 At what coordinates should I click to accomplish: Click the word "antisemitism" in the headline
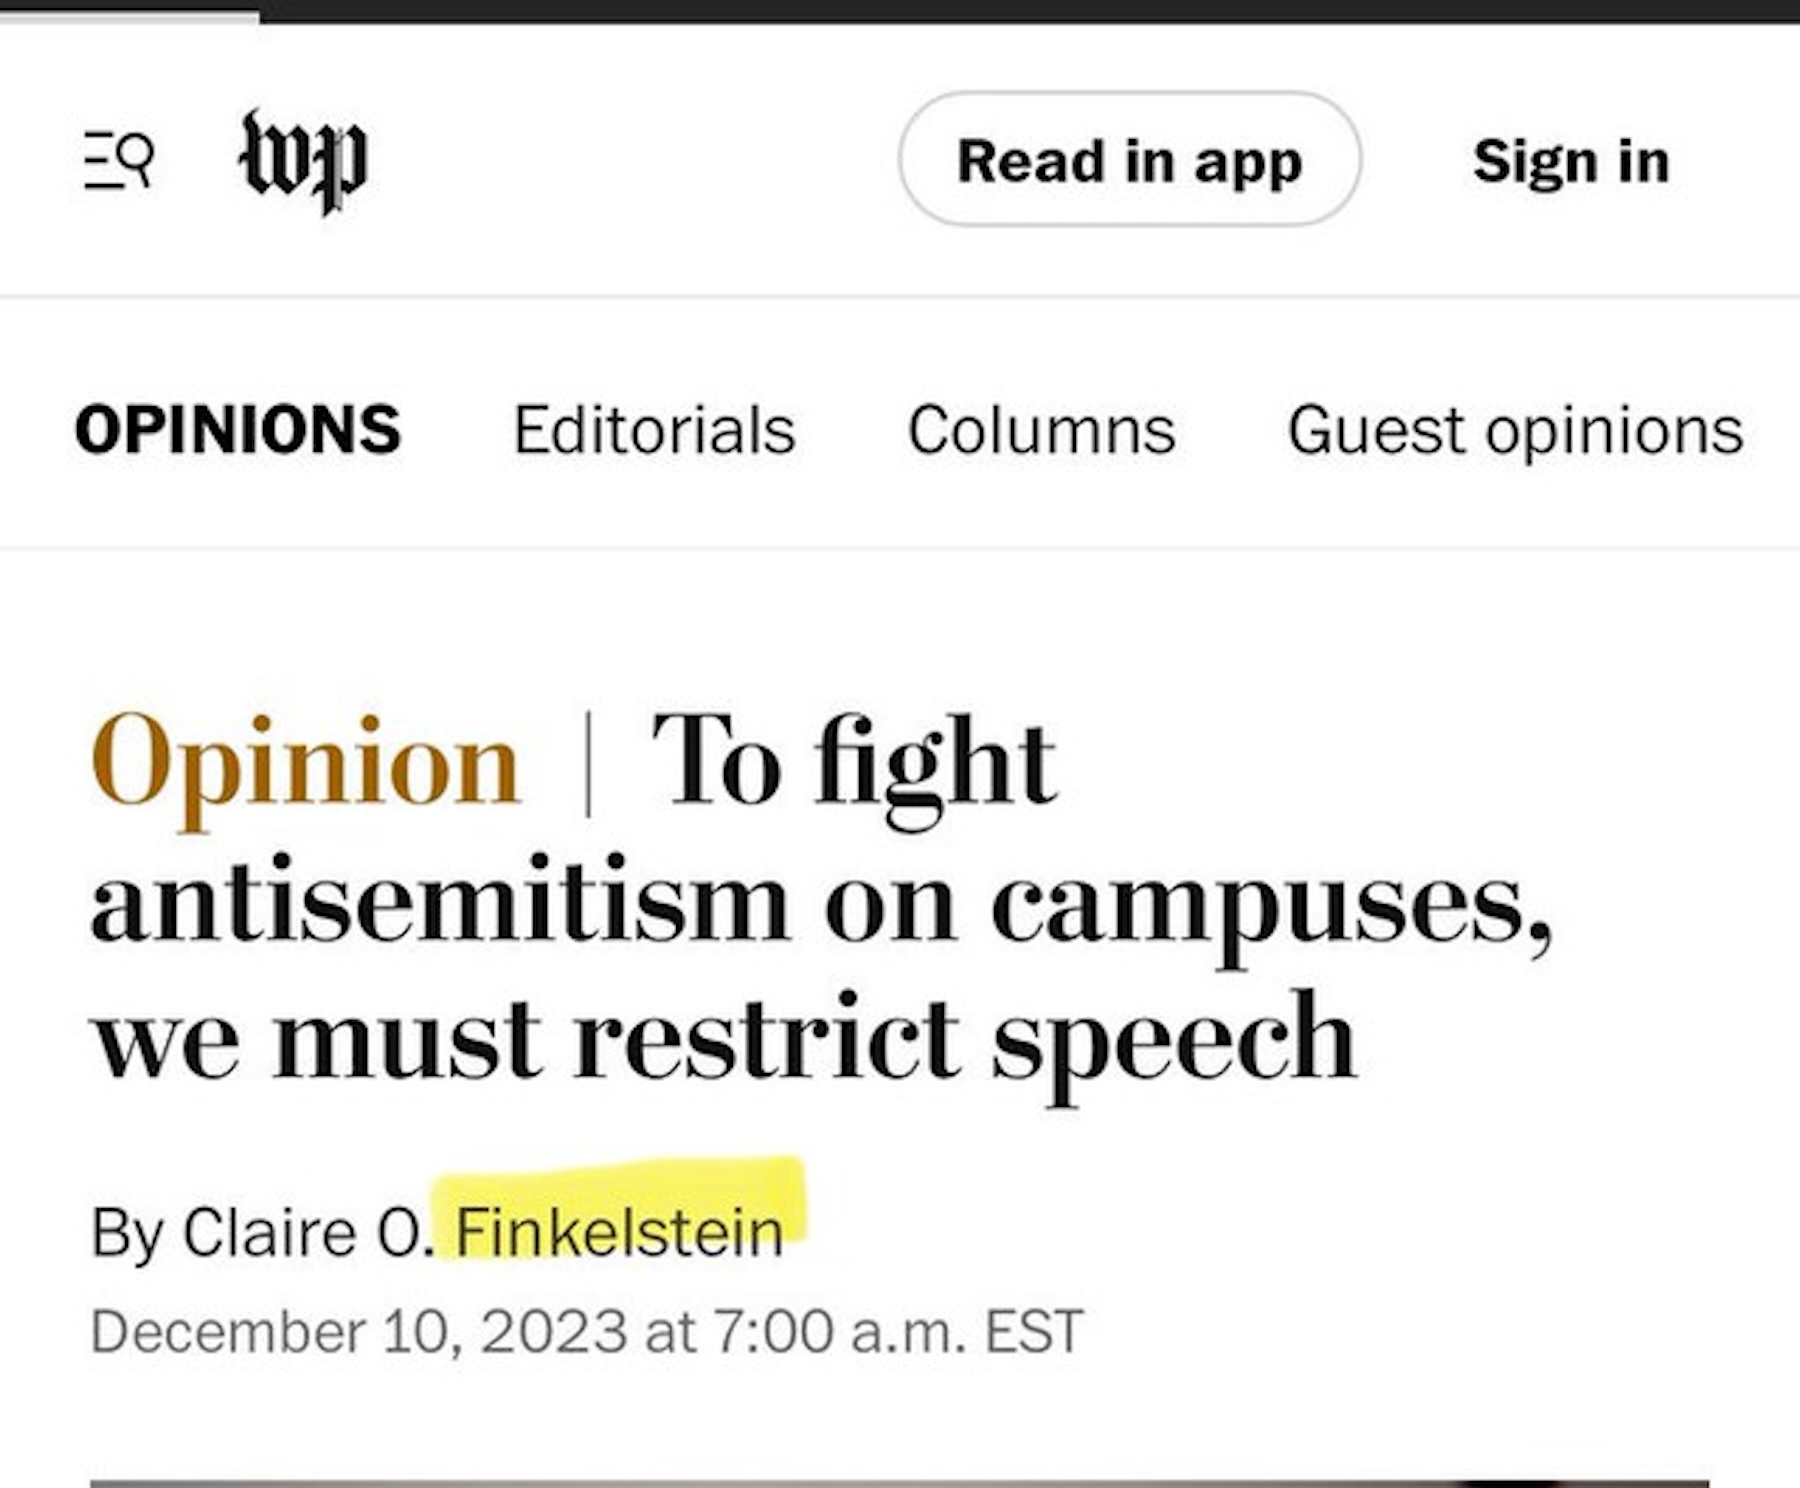pyautogui.click(x=440, y=900)
